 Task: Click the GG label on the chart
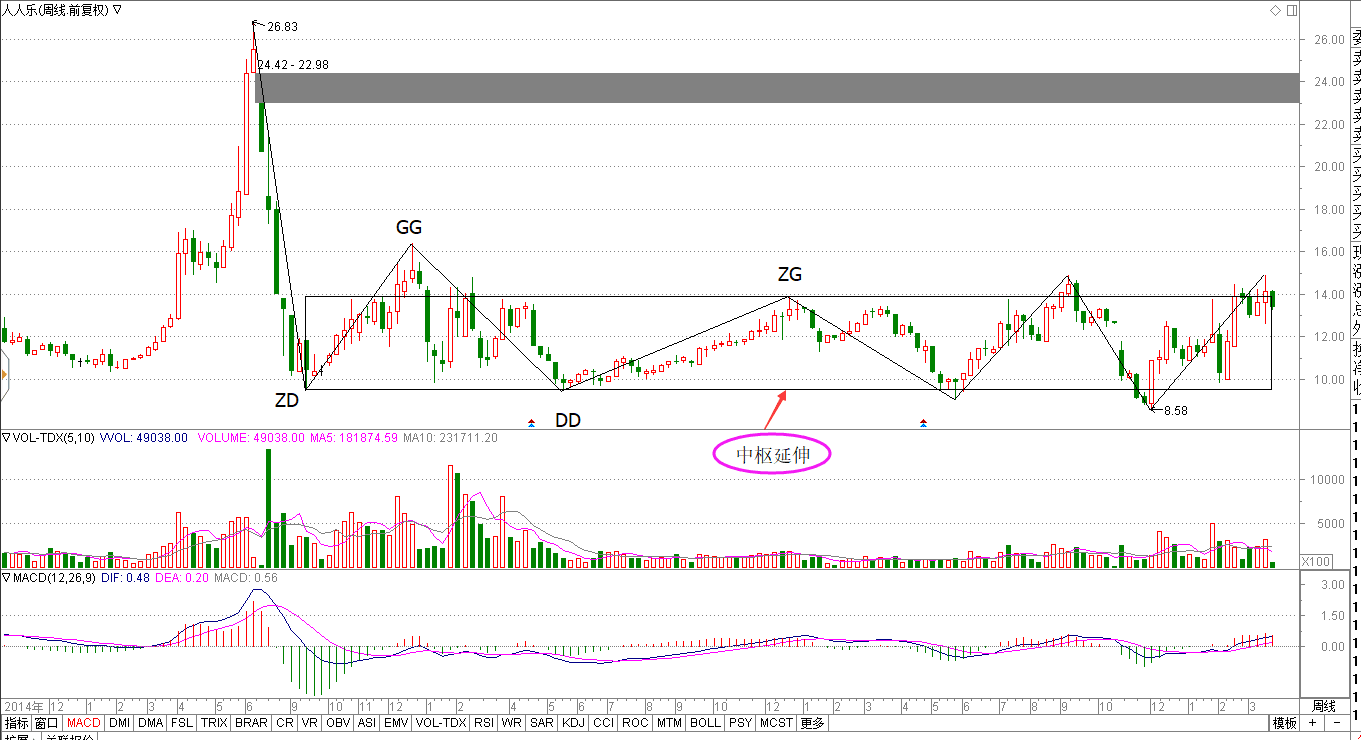[409, 228]
